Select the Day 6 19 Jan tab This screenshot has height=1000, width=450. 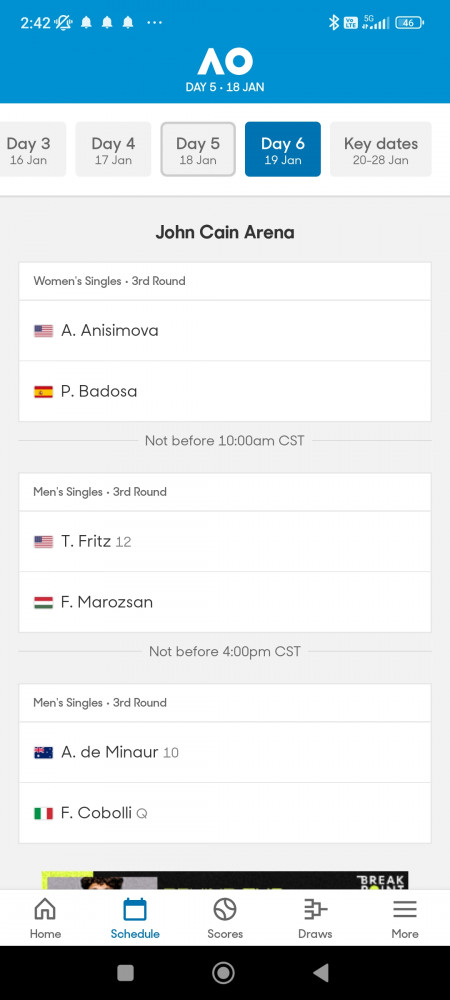pos(283,149)
